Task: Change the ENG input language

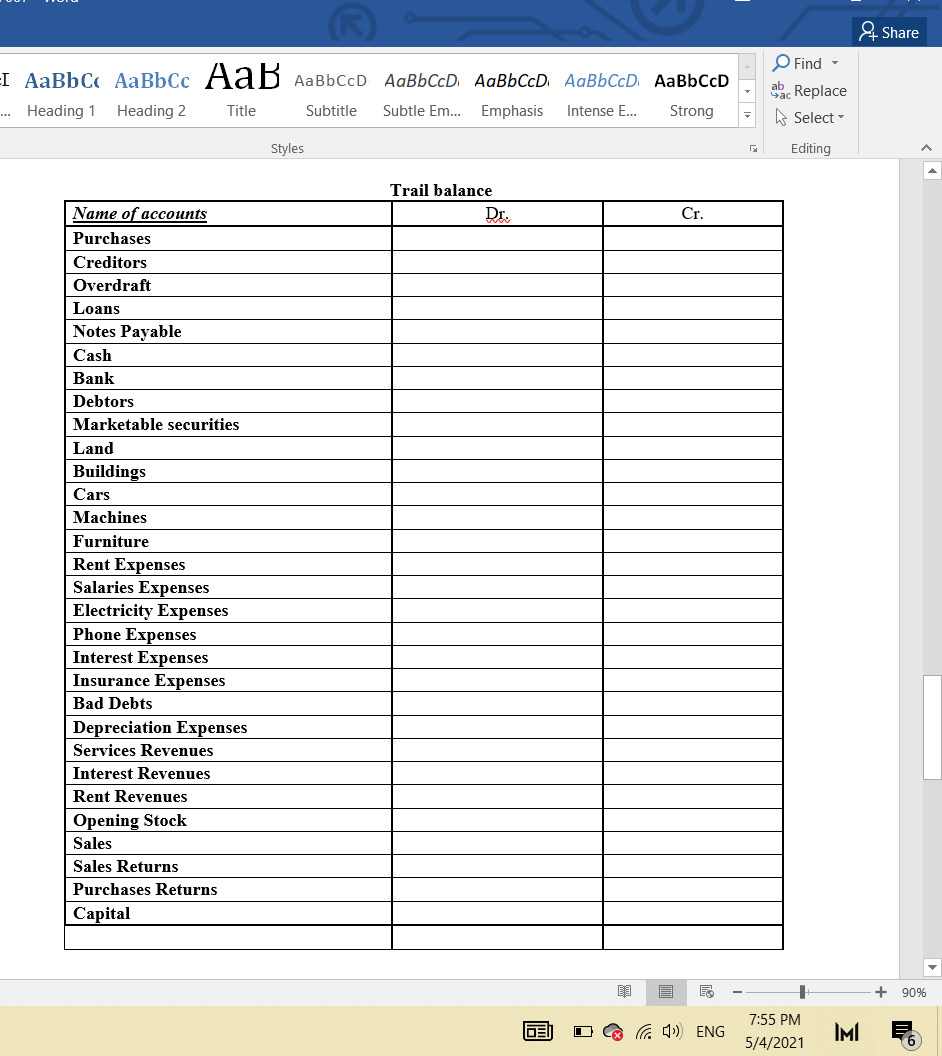Action: point(710,1031)
